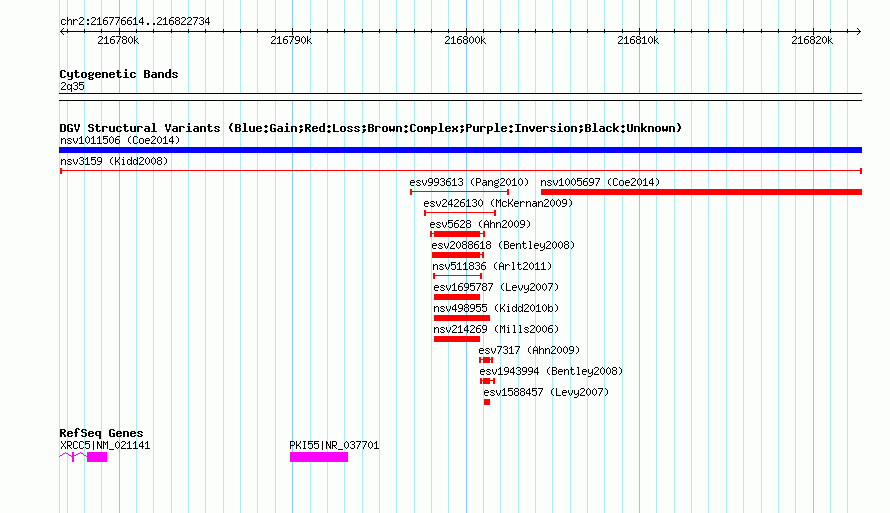Click the ruler's right arrow end

[x=859, y=32]
